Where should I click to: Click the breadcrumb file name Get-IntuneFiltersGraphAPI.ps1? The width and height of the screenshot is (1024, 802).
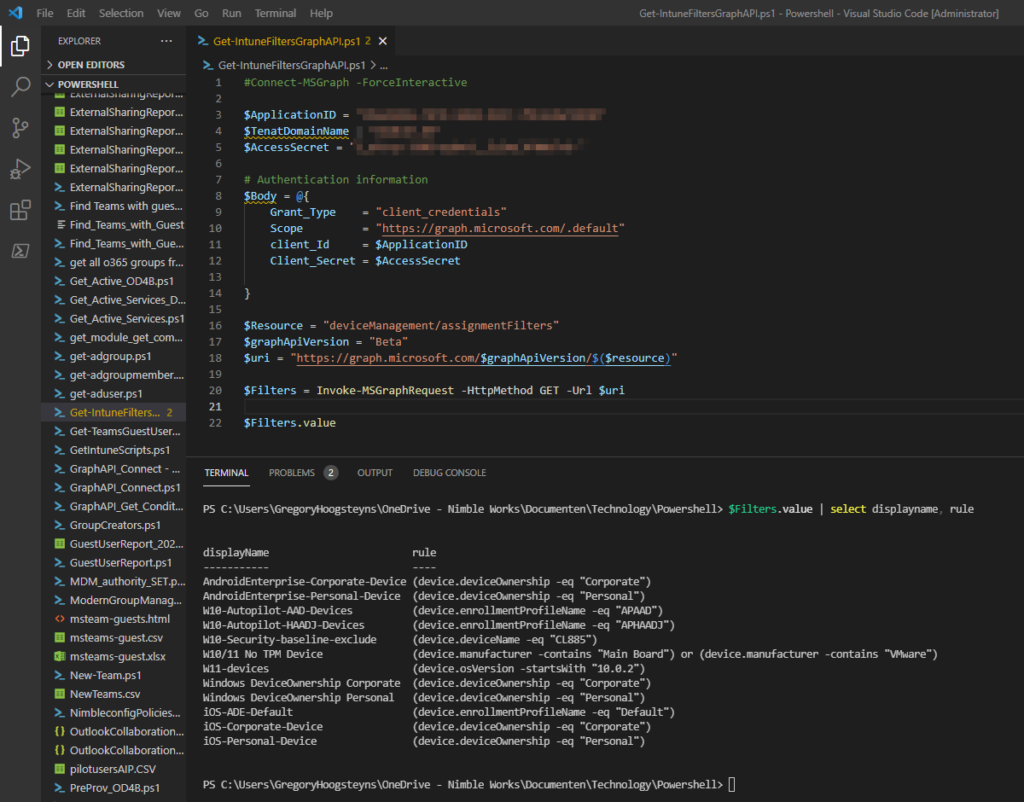click(291, 65)
